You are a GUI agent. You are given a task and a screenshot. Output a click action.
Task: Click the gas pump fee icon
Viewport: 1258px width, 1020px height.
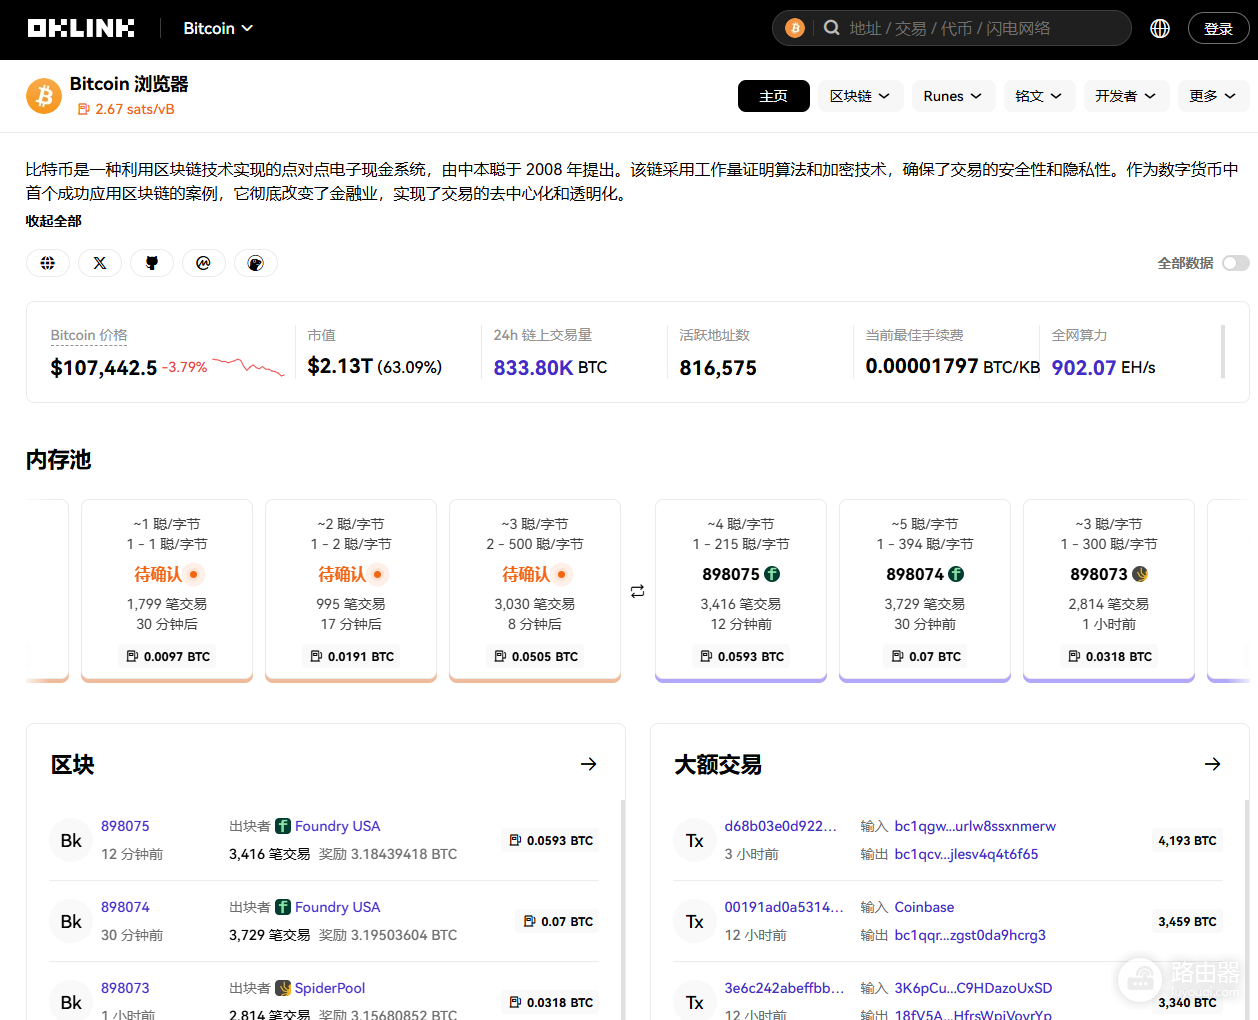pos(83,109)
